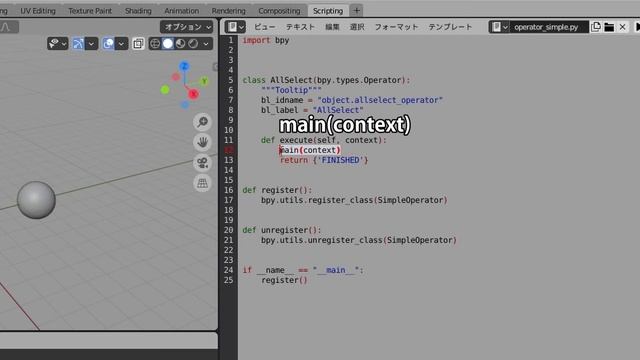Viewport: 640px width, 360px height.
Task: Toggle viewport gizmos display
Action: point(78,43)
